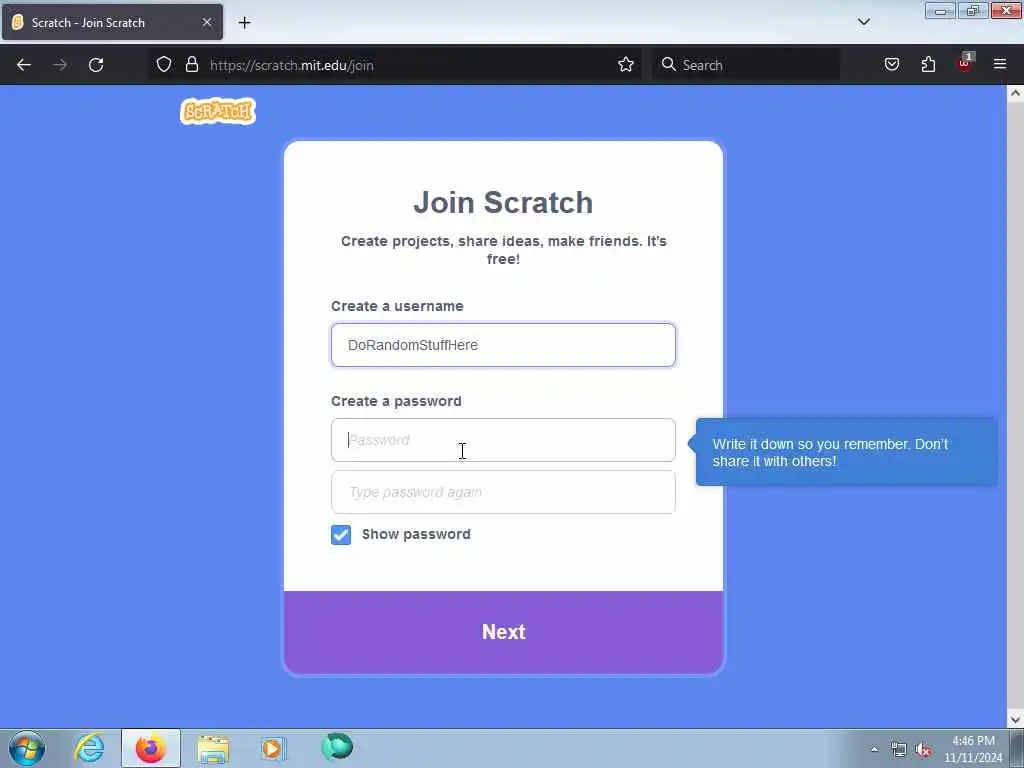The image size is (1024, 768).
Task: Open the Windows Start button
Action: point(27,748)
